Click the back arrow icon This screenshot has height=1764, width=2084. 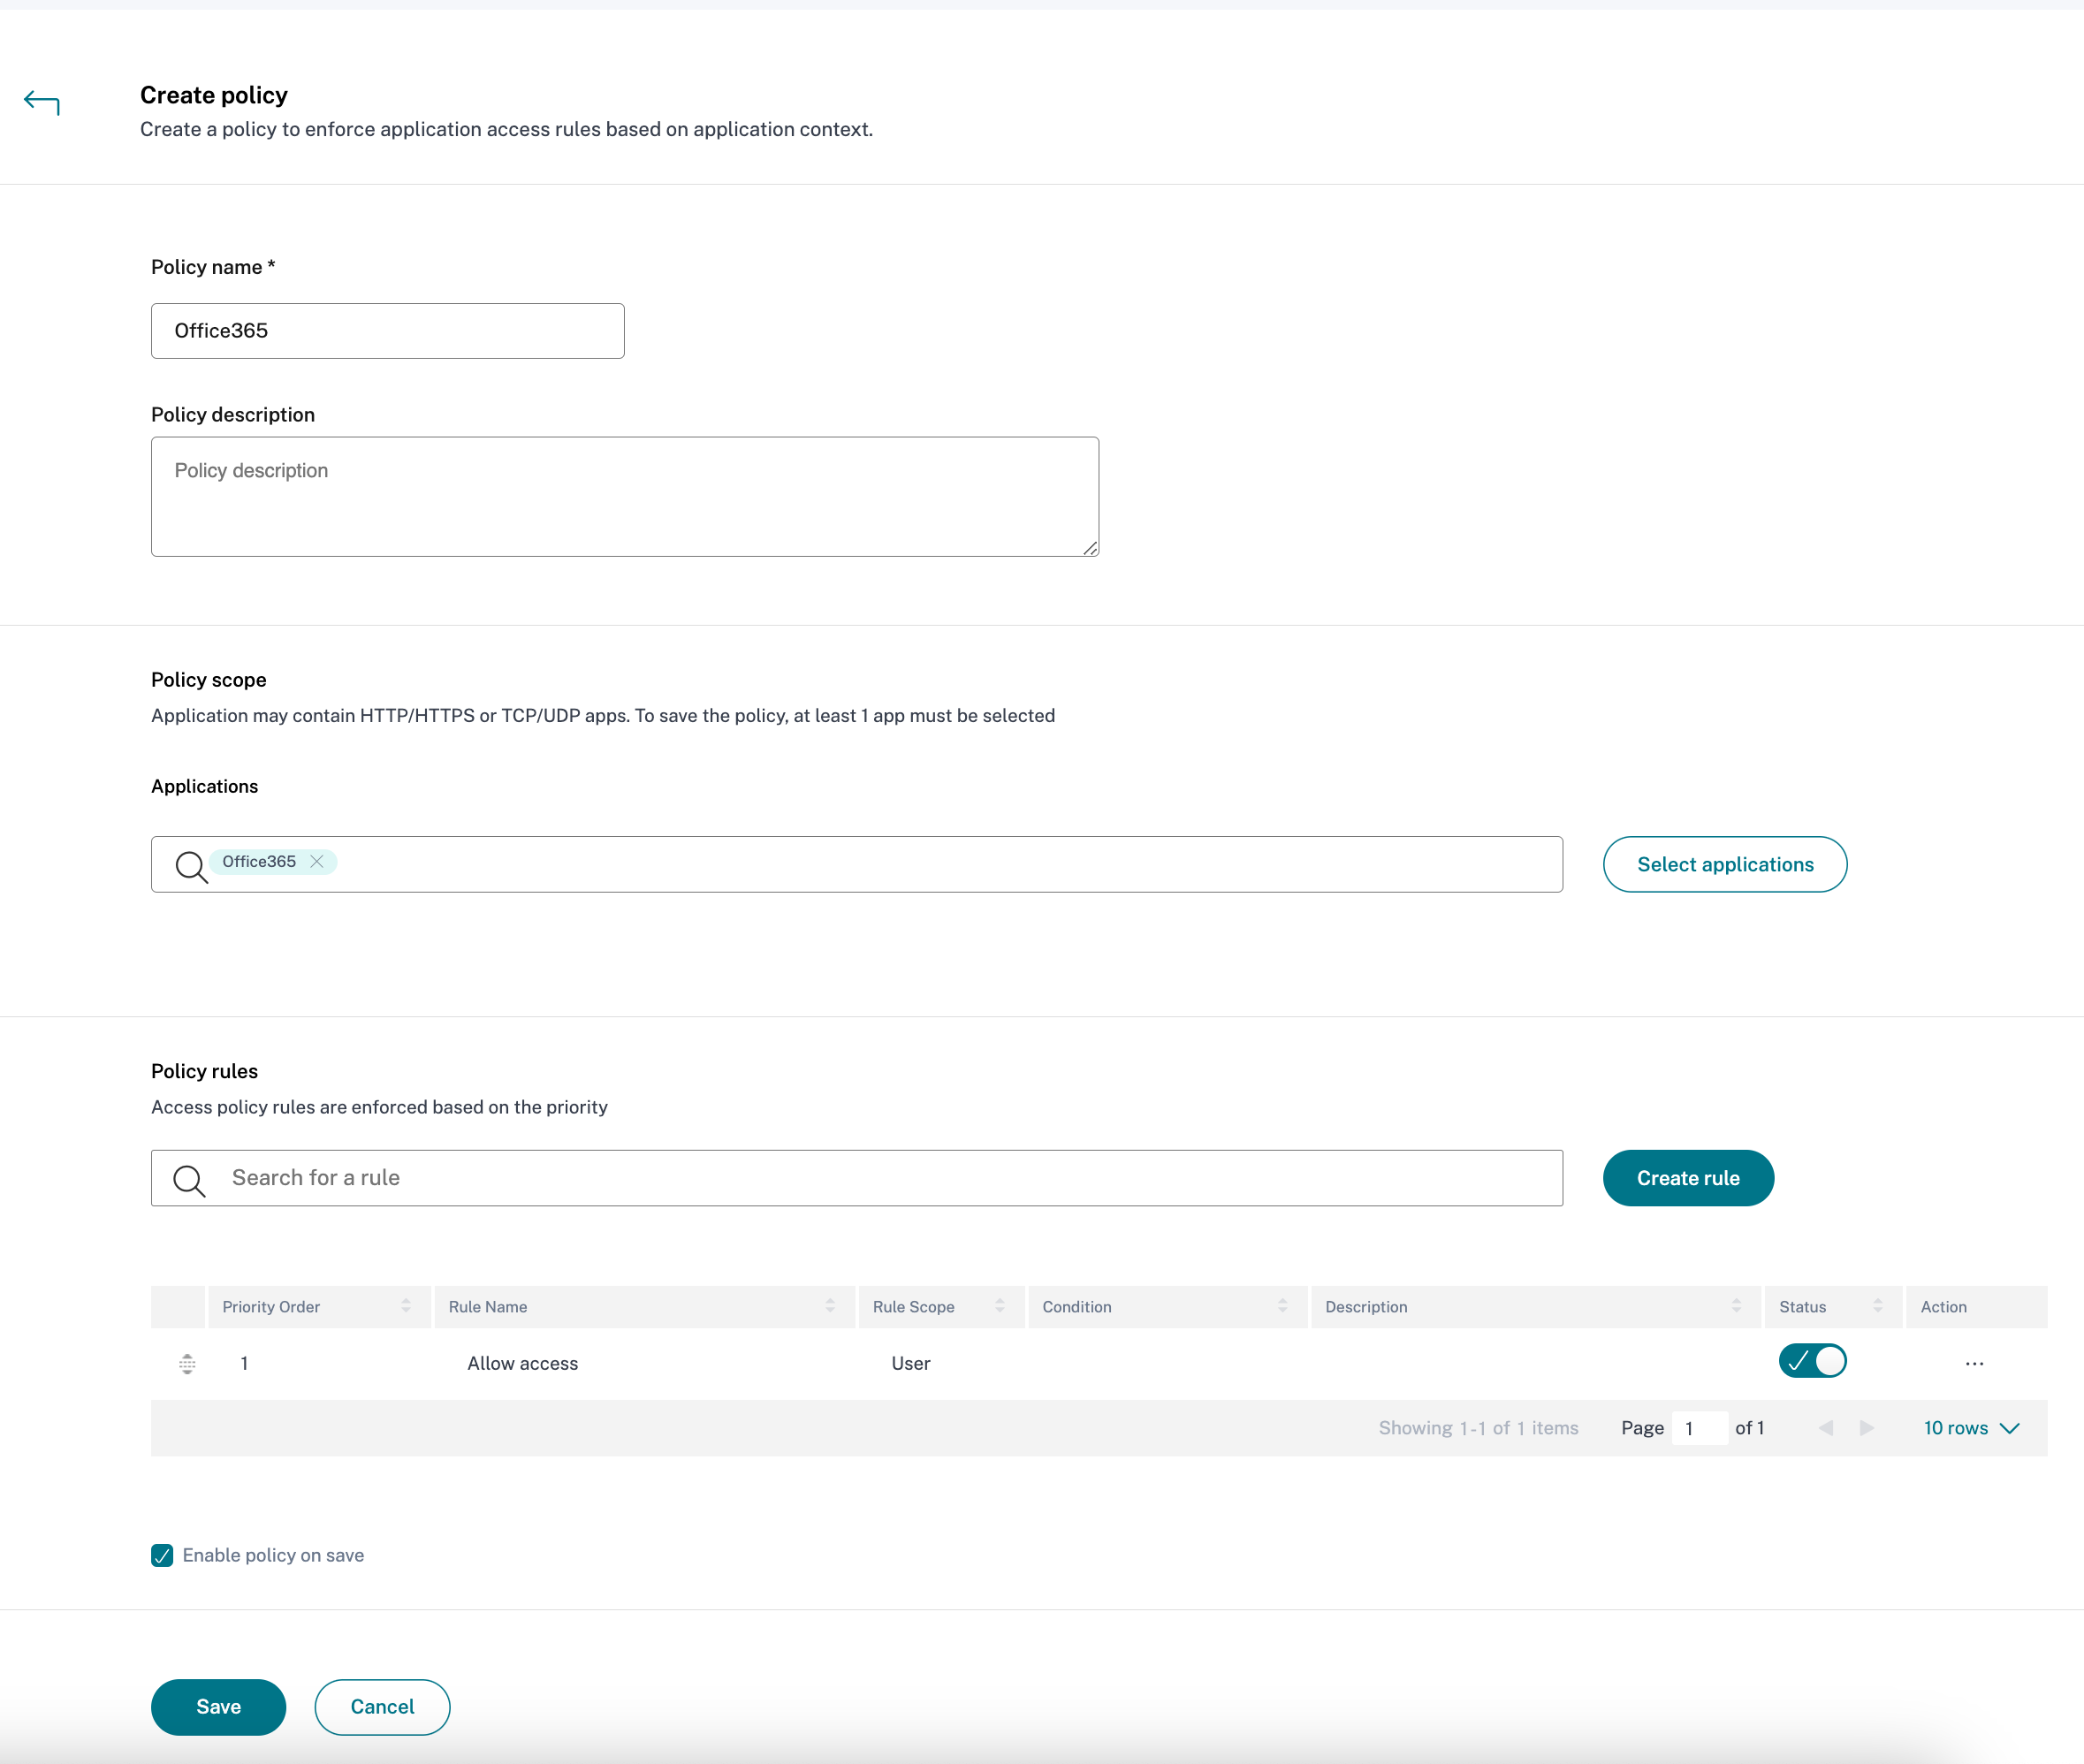[x=42, y=102]
